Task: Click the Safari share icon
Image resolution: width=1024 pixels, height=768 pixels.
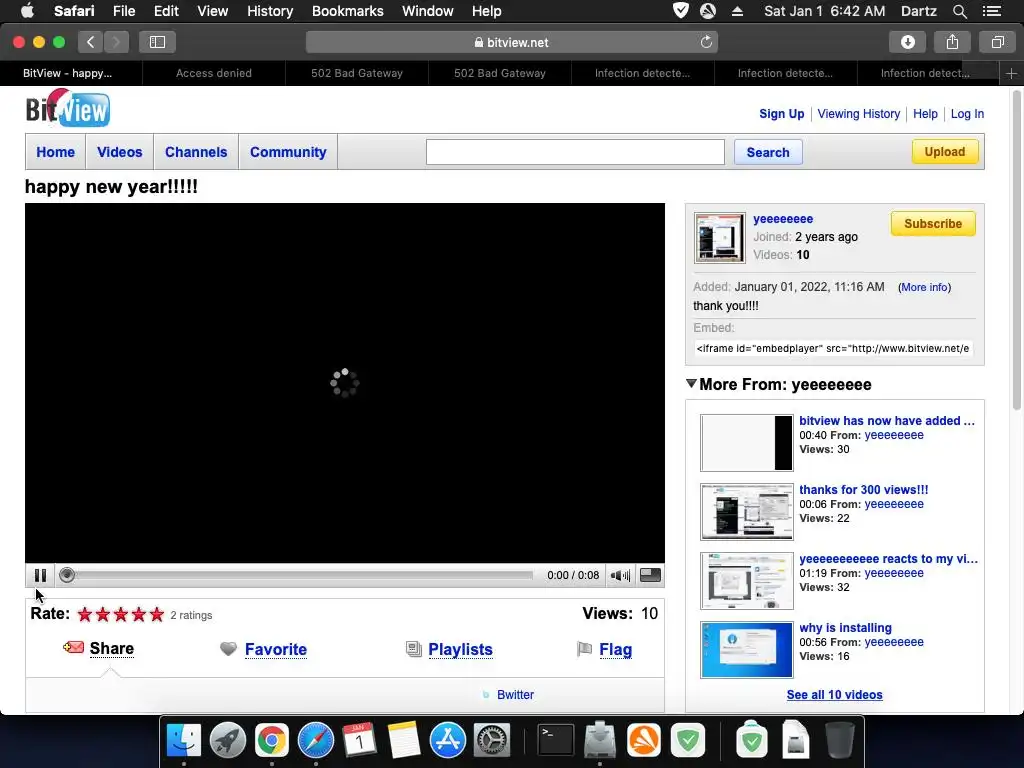Action: tap(952, 42)
